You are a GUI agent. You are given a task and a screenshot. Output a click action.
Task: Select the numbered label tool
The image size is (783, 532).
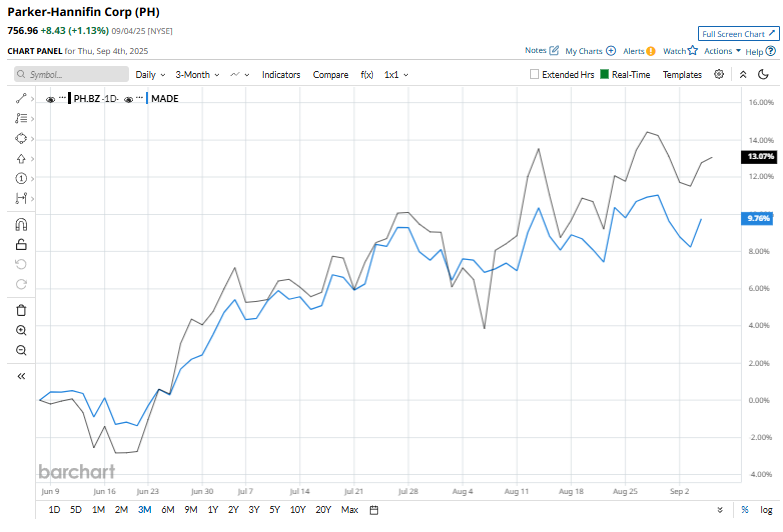coord(20,178)
